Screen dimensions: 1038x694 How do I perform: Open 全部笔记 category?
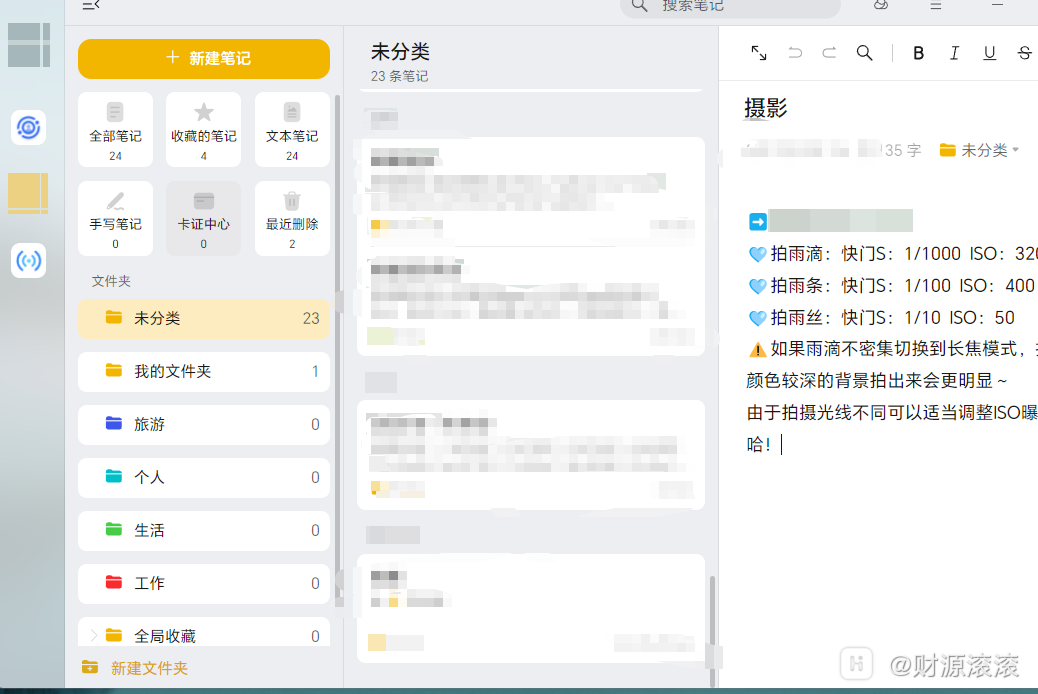(x=115, y=129)
